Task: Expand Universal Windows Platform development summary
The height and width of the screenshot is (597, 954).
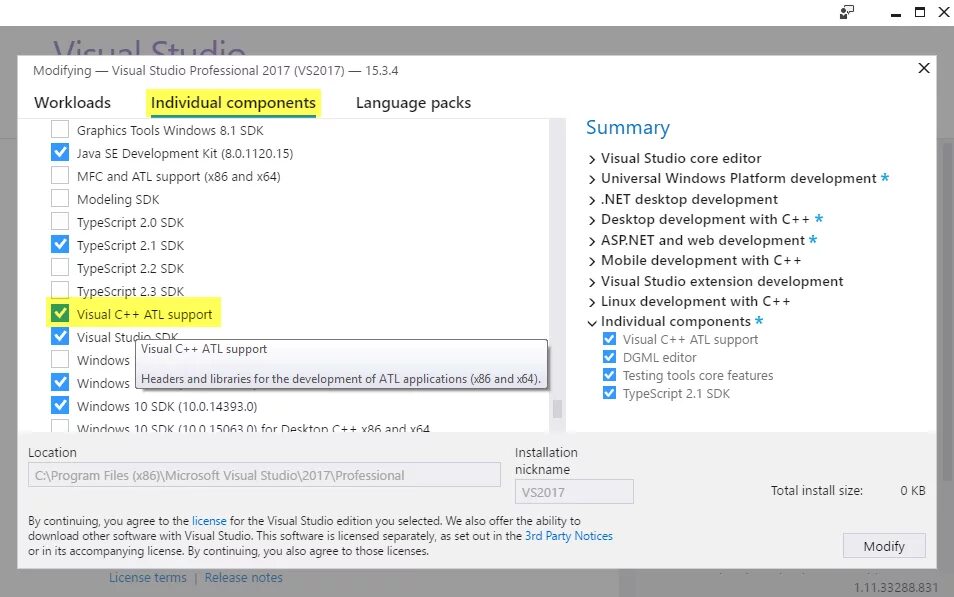Action: click(592, 180)
